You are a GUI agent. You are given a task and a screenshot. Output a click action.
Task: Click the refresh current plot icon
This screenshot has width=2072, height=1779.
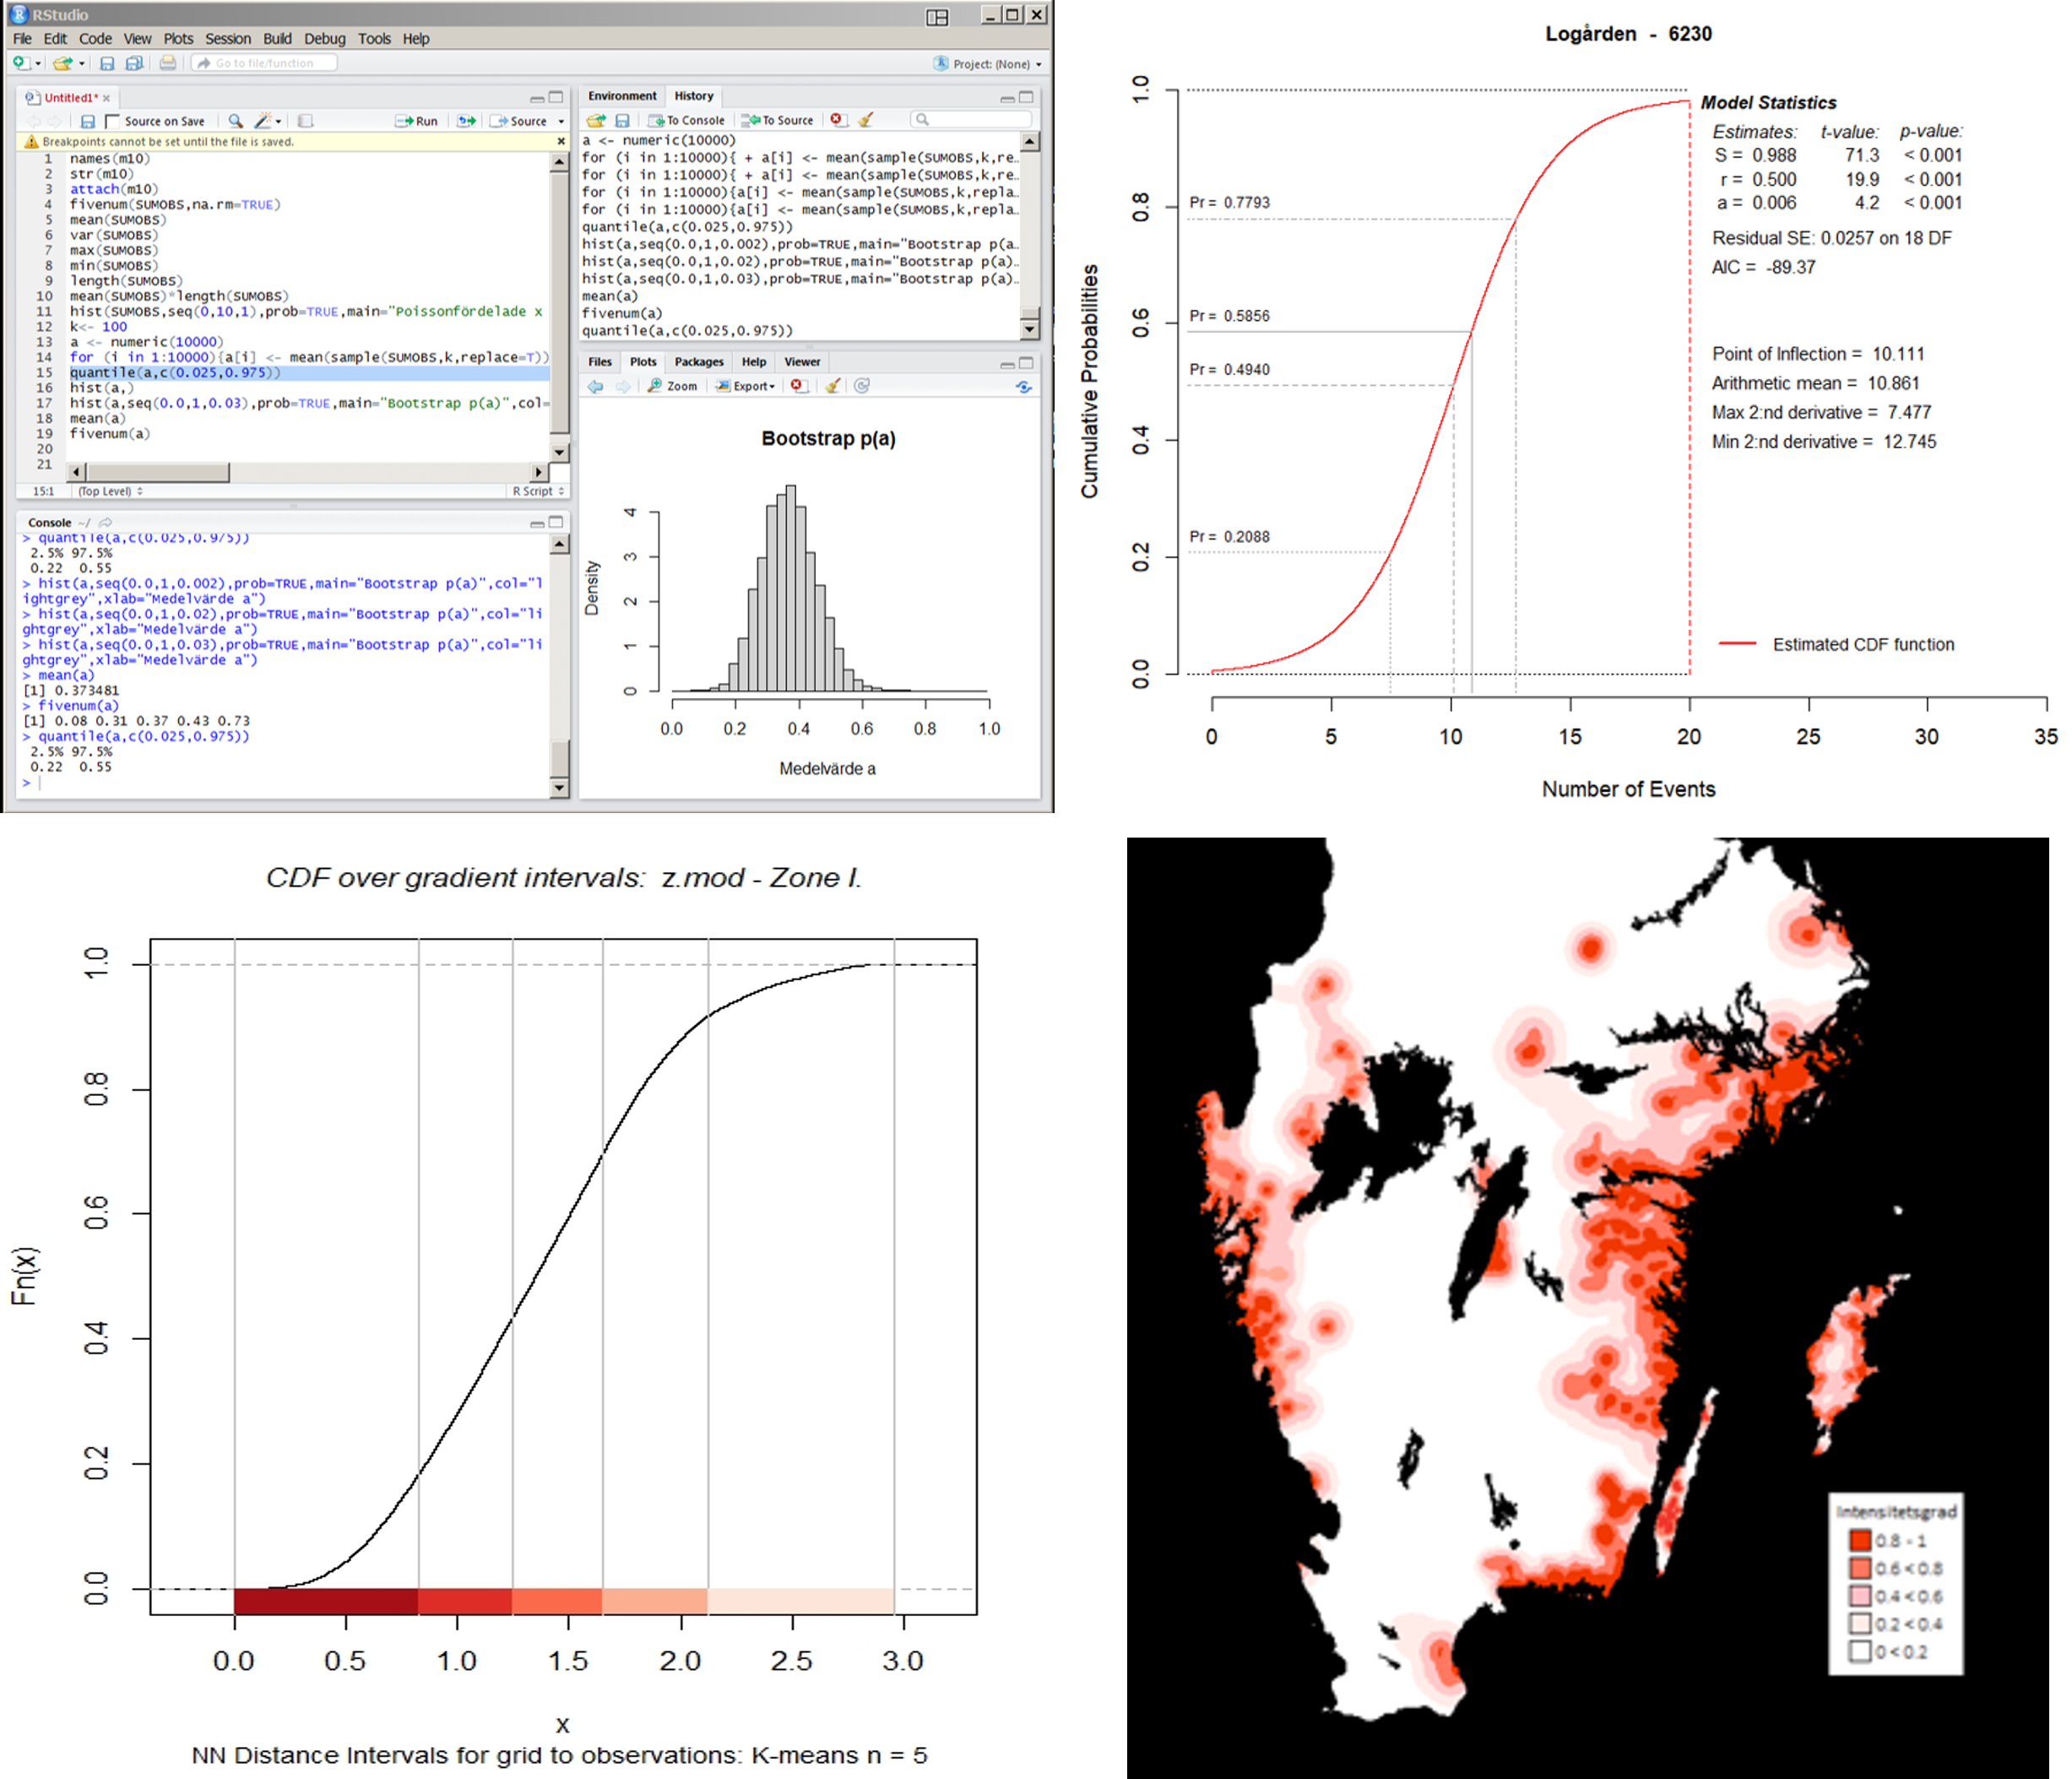point(862,386)
